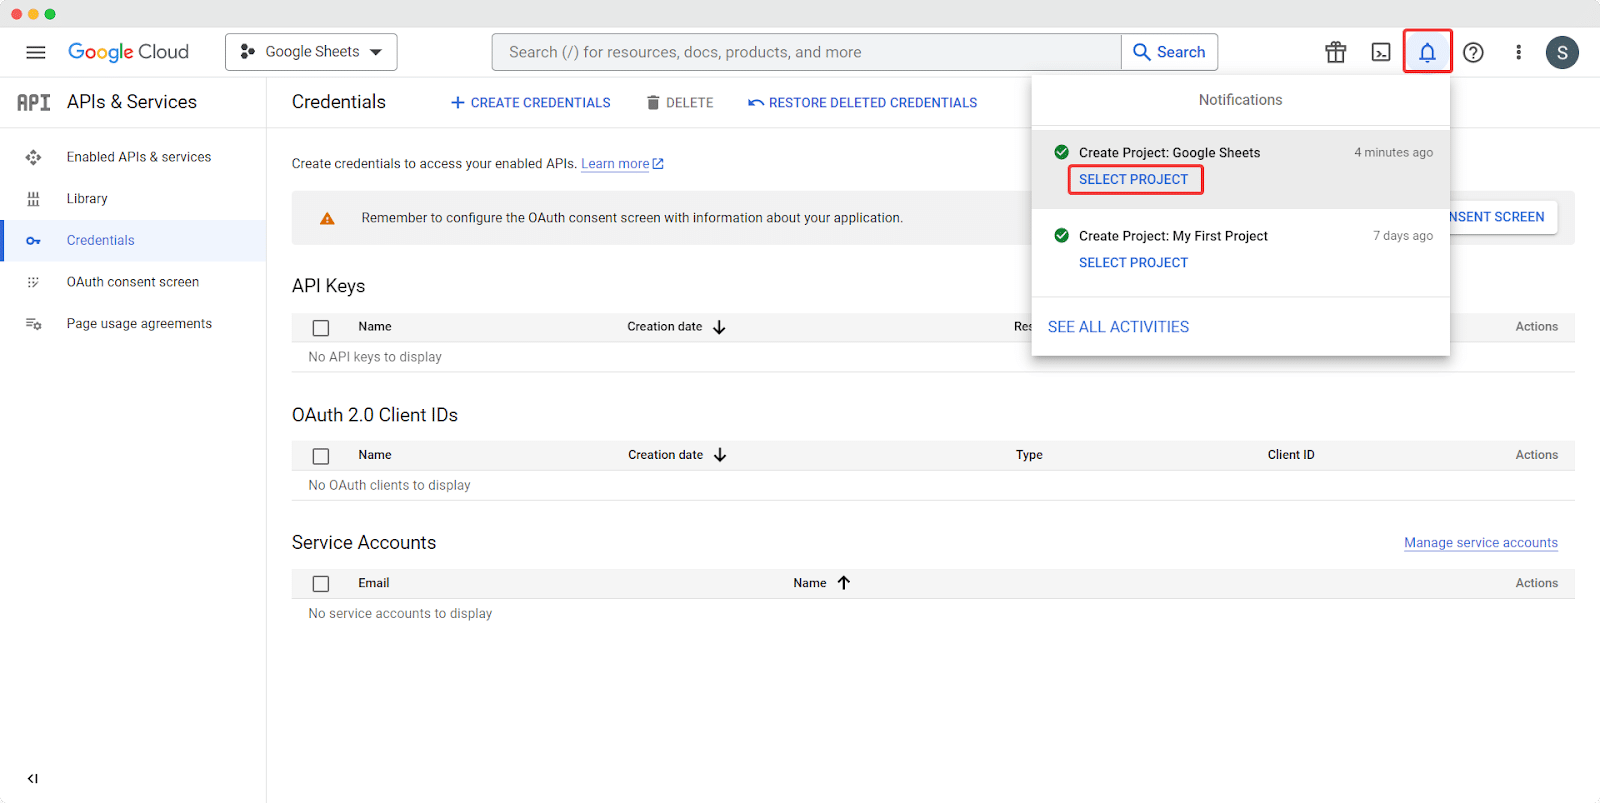
Task: Select the Credentials sidebar item
Action: coord(133,240)
